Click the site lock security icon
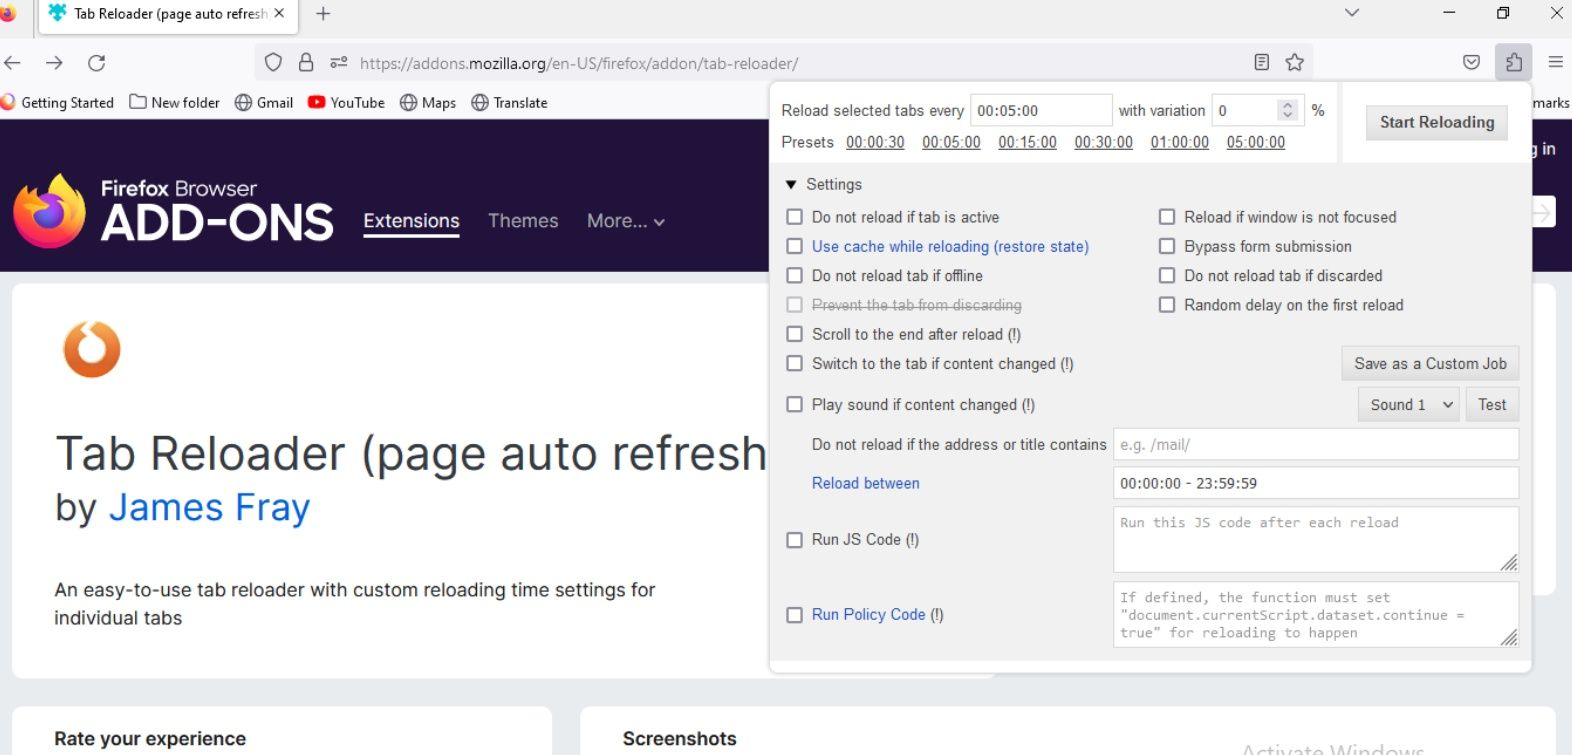Viewport: 1572px width, 755px height. [306, 62]
